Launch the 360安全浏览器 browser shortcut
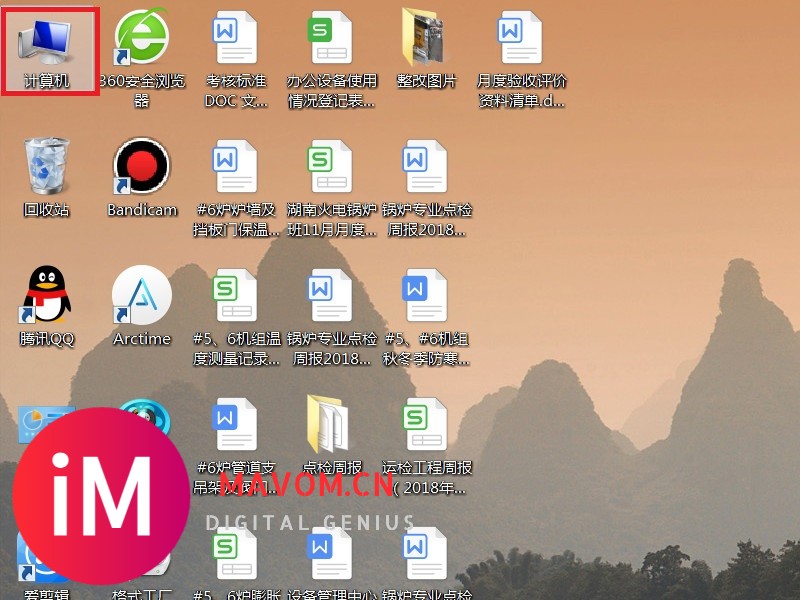 click(x=141, y=40)
